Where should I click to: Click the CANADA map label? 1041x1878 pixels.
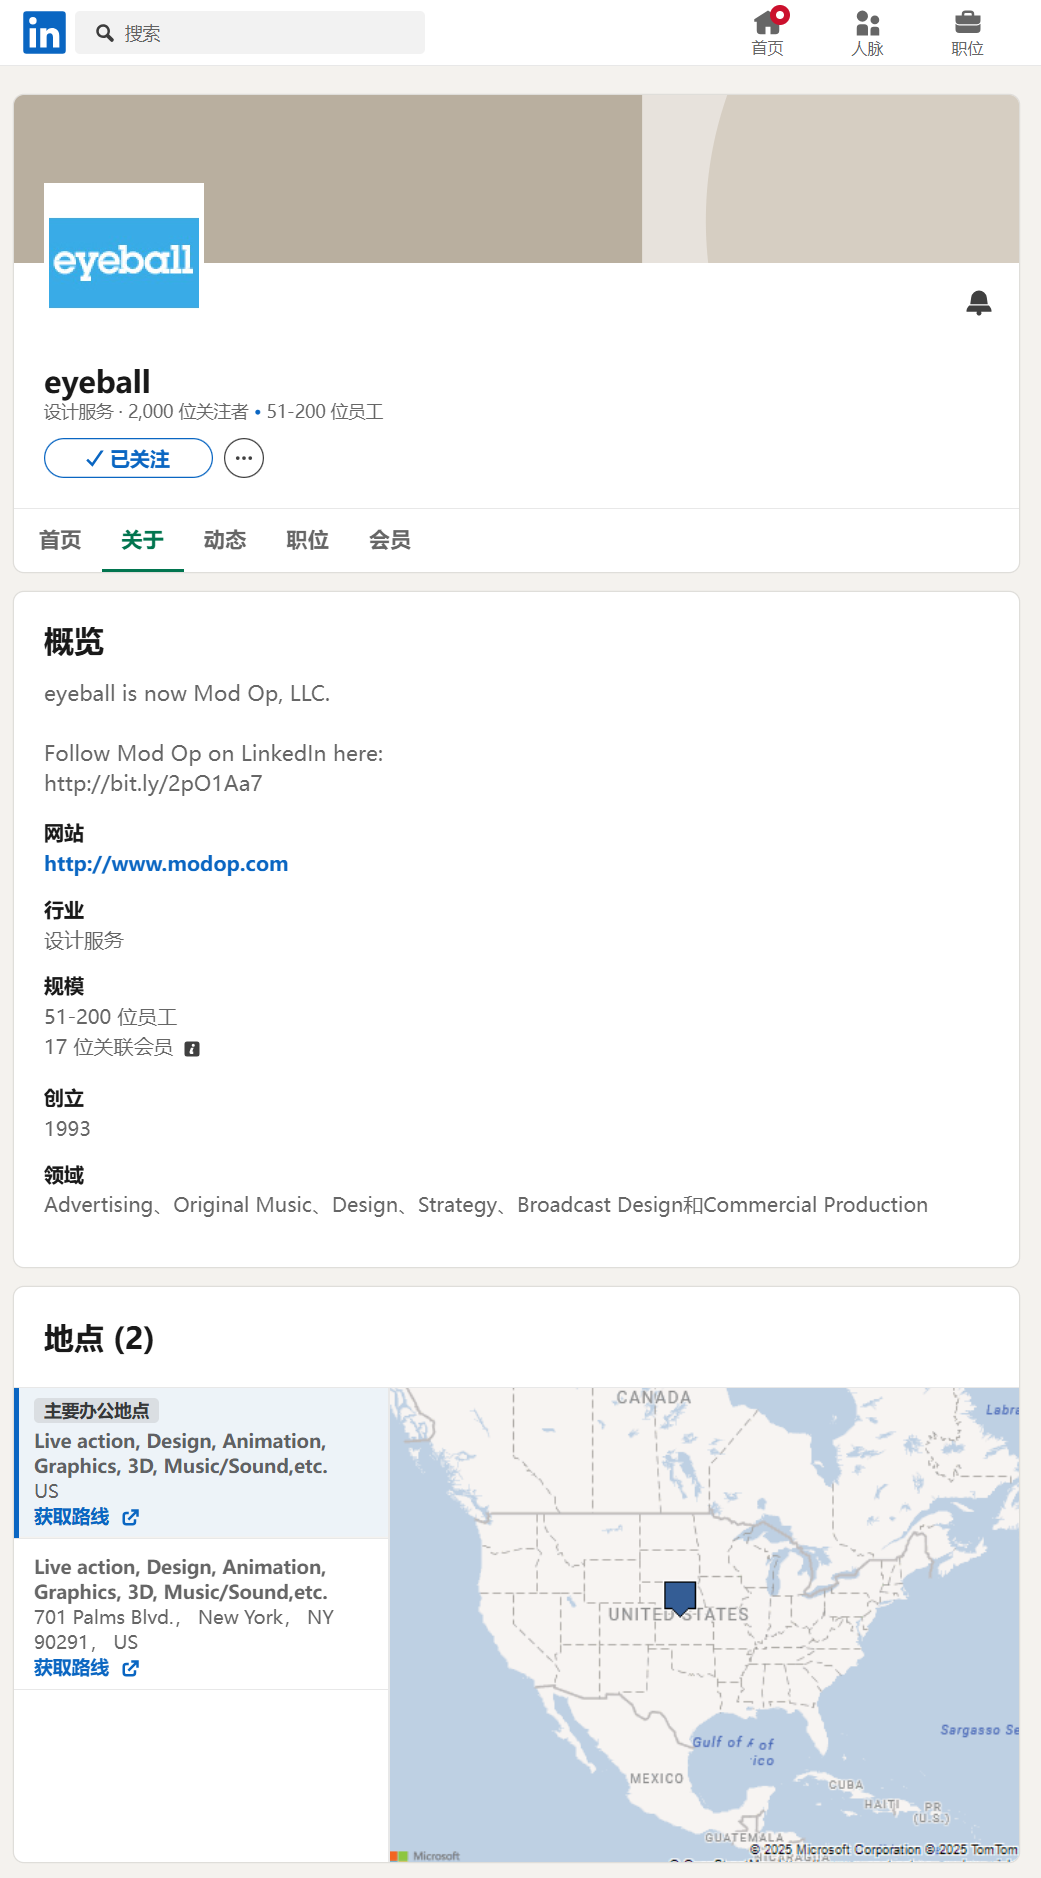[x=654, y=1398]
